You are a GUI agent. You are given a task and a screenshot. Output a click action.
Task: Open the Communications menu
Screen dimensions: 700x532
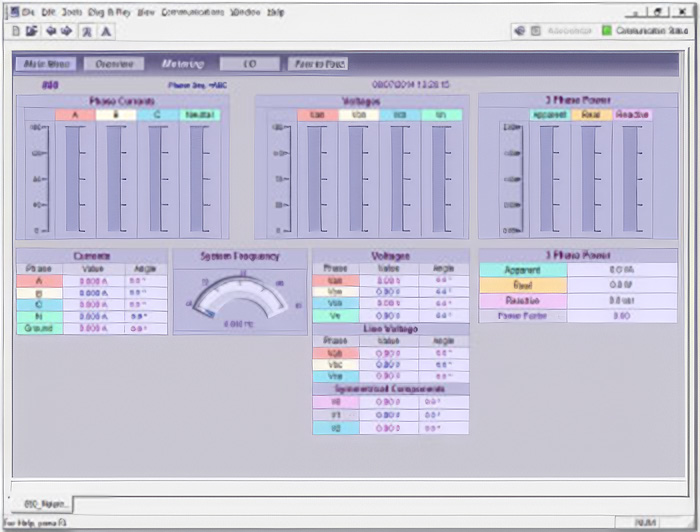click(192, 12)
